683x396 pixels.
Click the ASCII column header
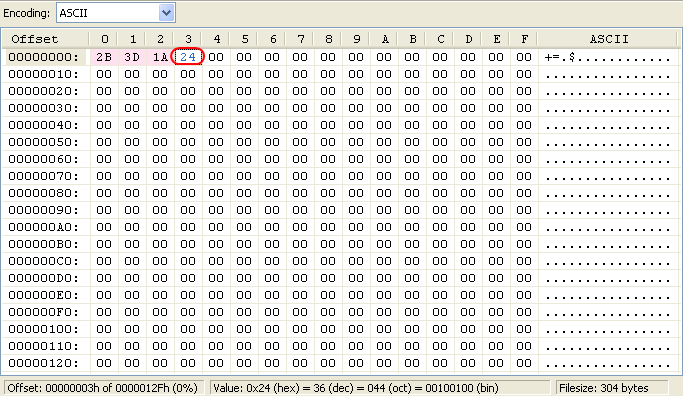point(608,39)
